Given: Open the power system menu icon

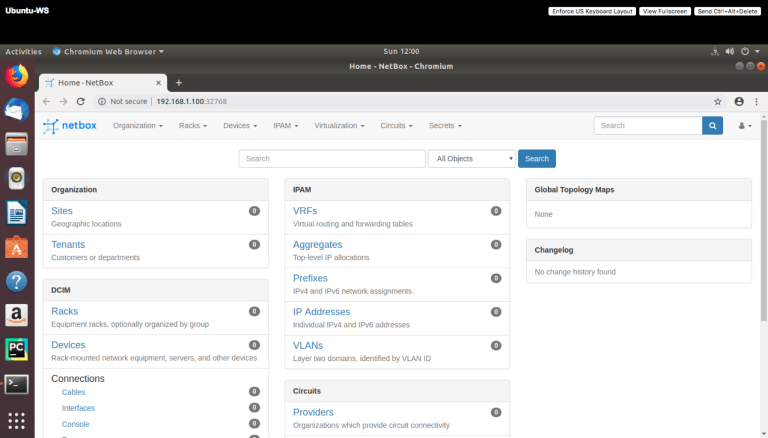Looking at the screenshot, I should tap(745, 51).
